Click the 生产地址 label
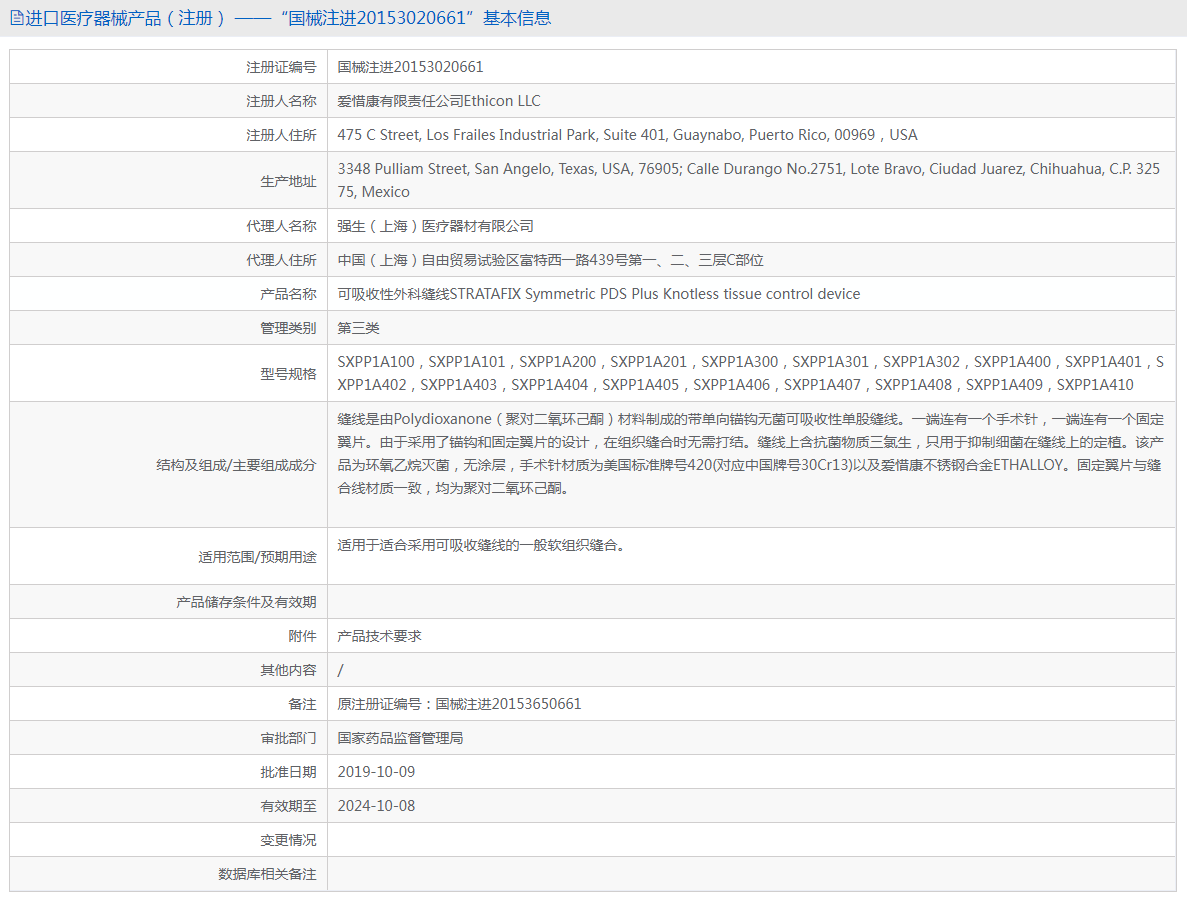This screenshot has width=1187, height=897. click(x=288, y=181)
